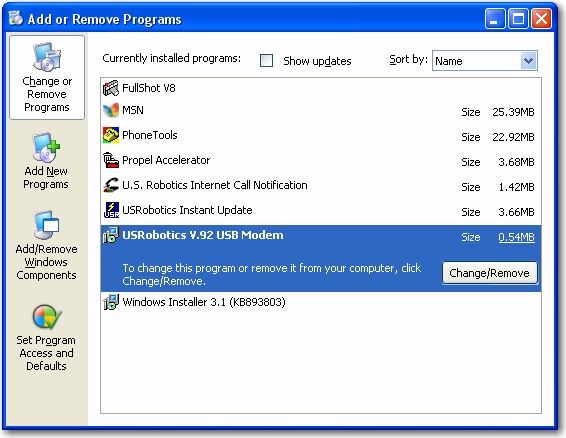Click the Add or Remove Programs title bar icon

16,18
